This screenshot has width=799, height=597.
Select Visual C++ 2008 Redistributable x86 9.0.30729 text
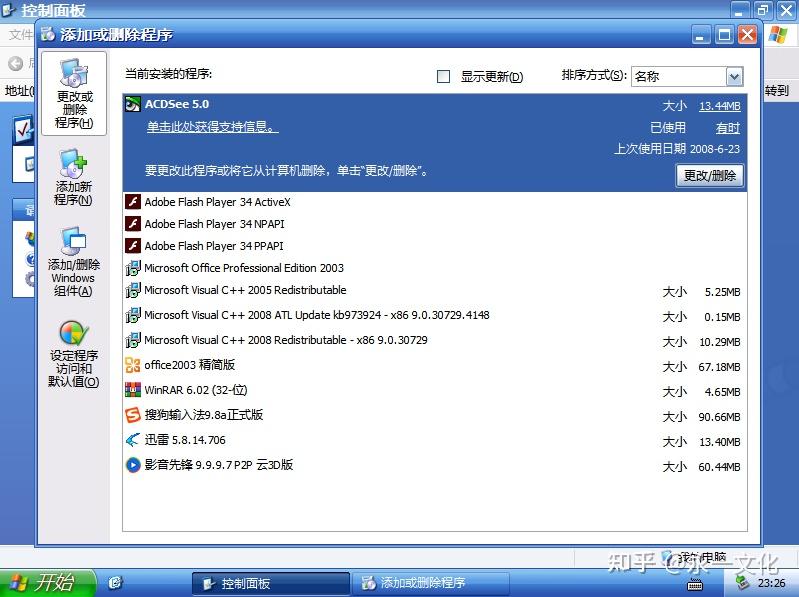coord(285,340)
